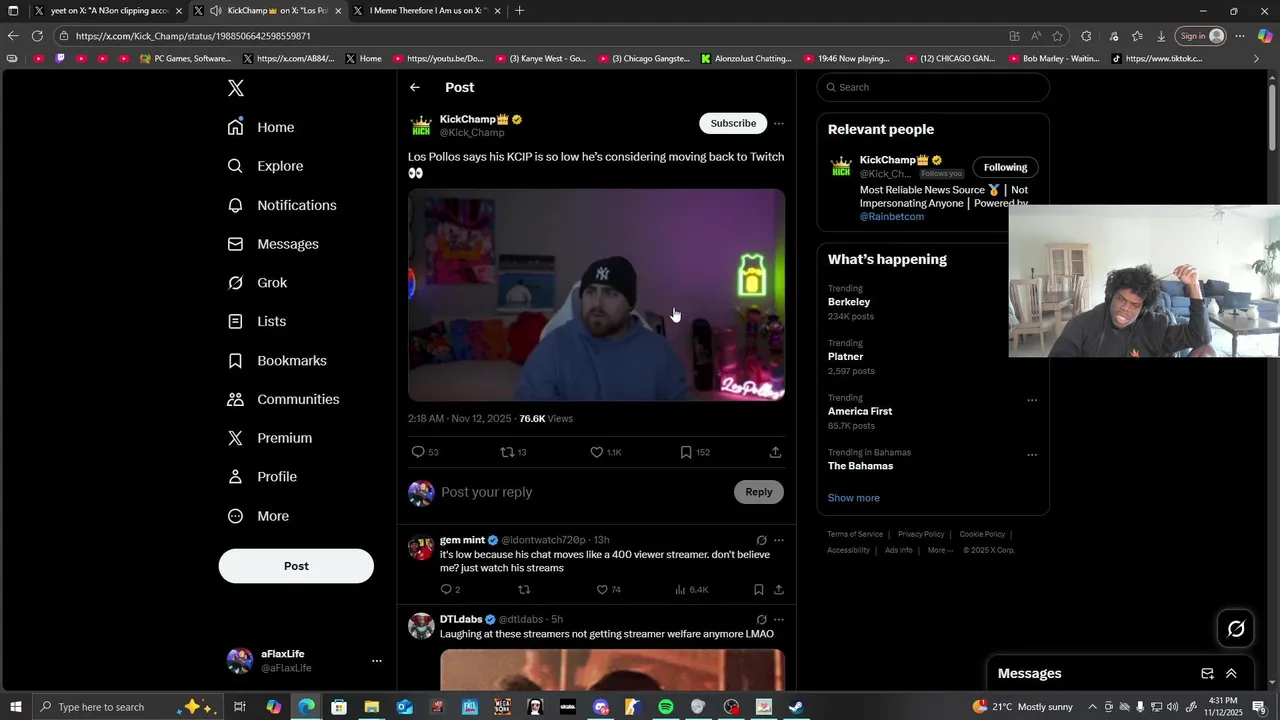
Task: Go to Home in sidebar
Action: coord(261,127)
